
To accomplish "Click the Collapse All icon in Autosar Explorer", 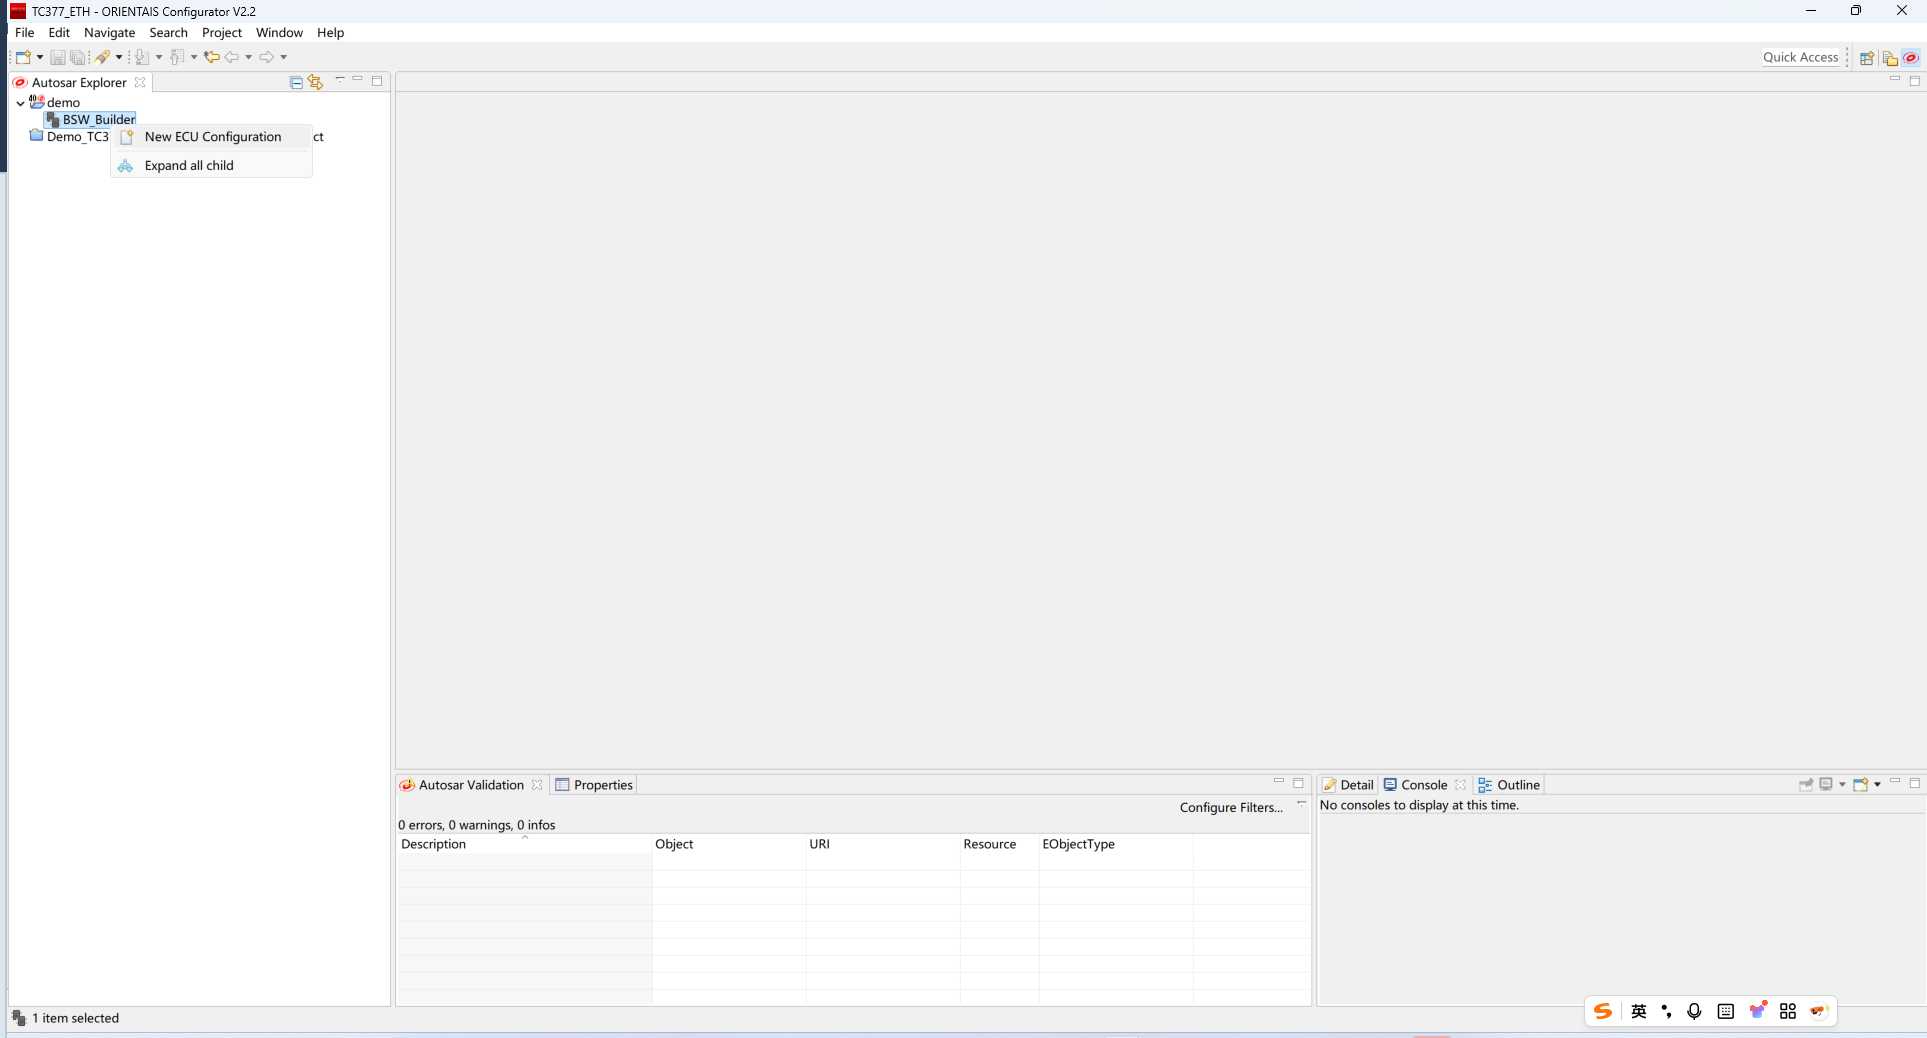I will coord(296,82).
